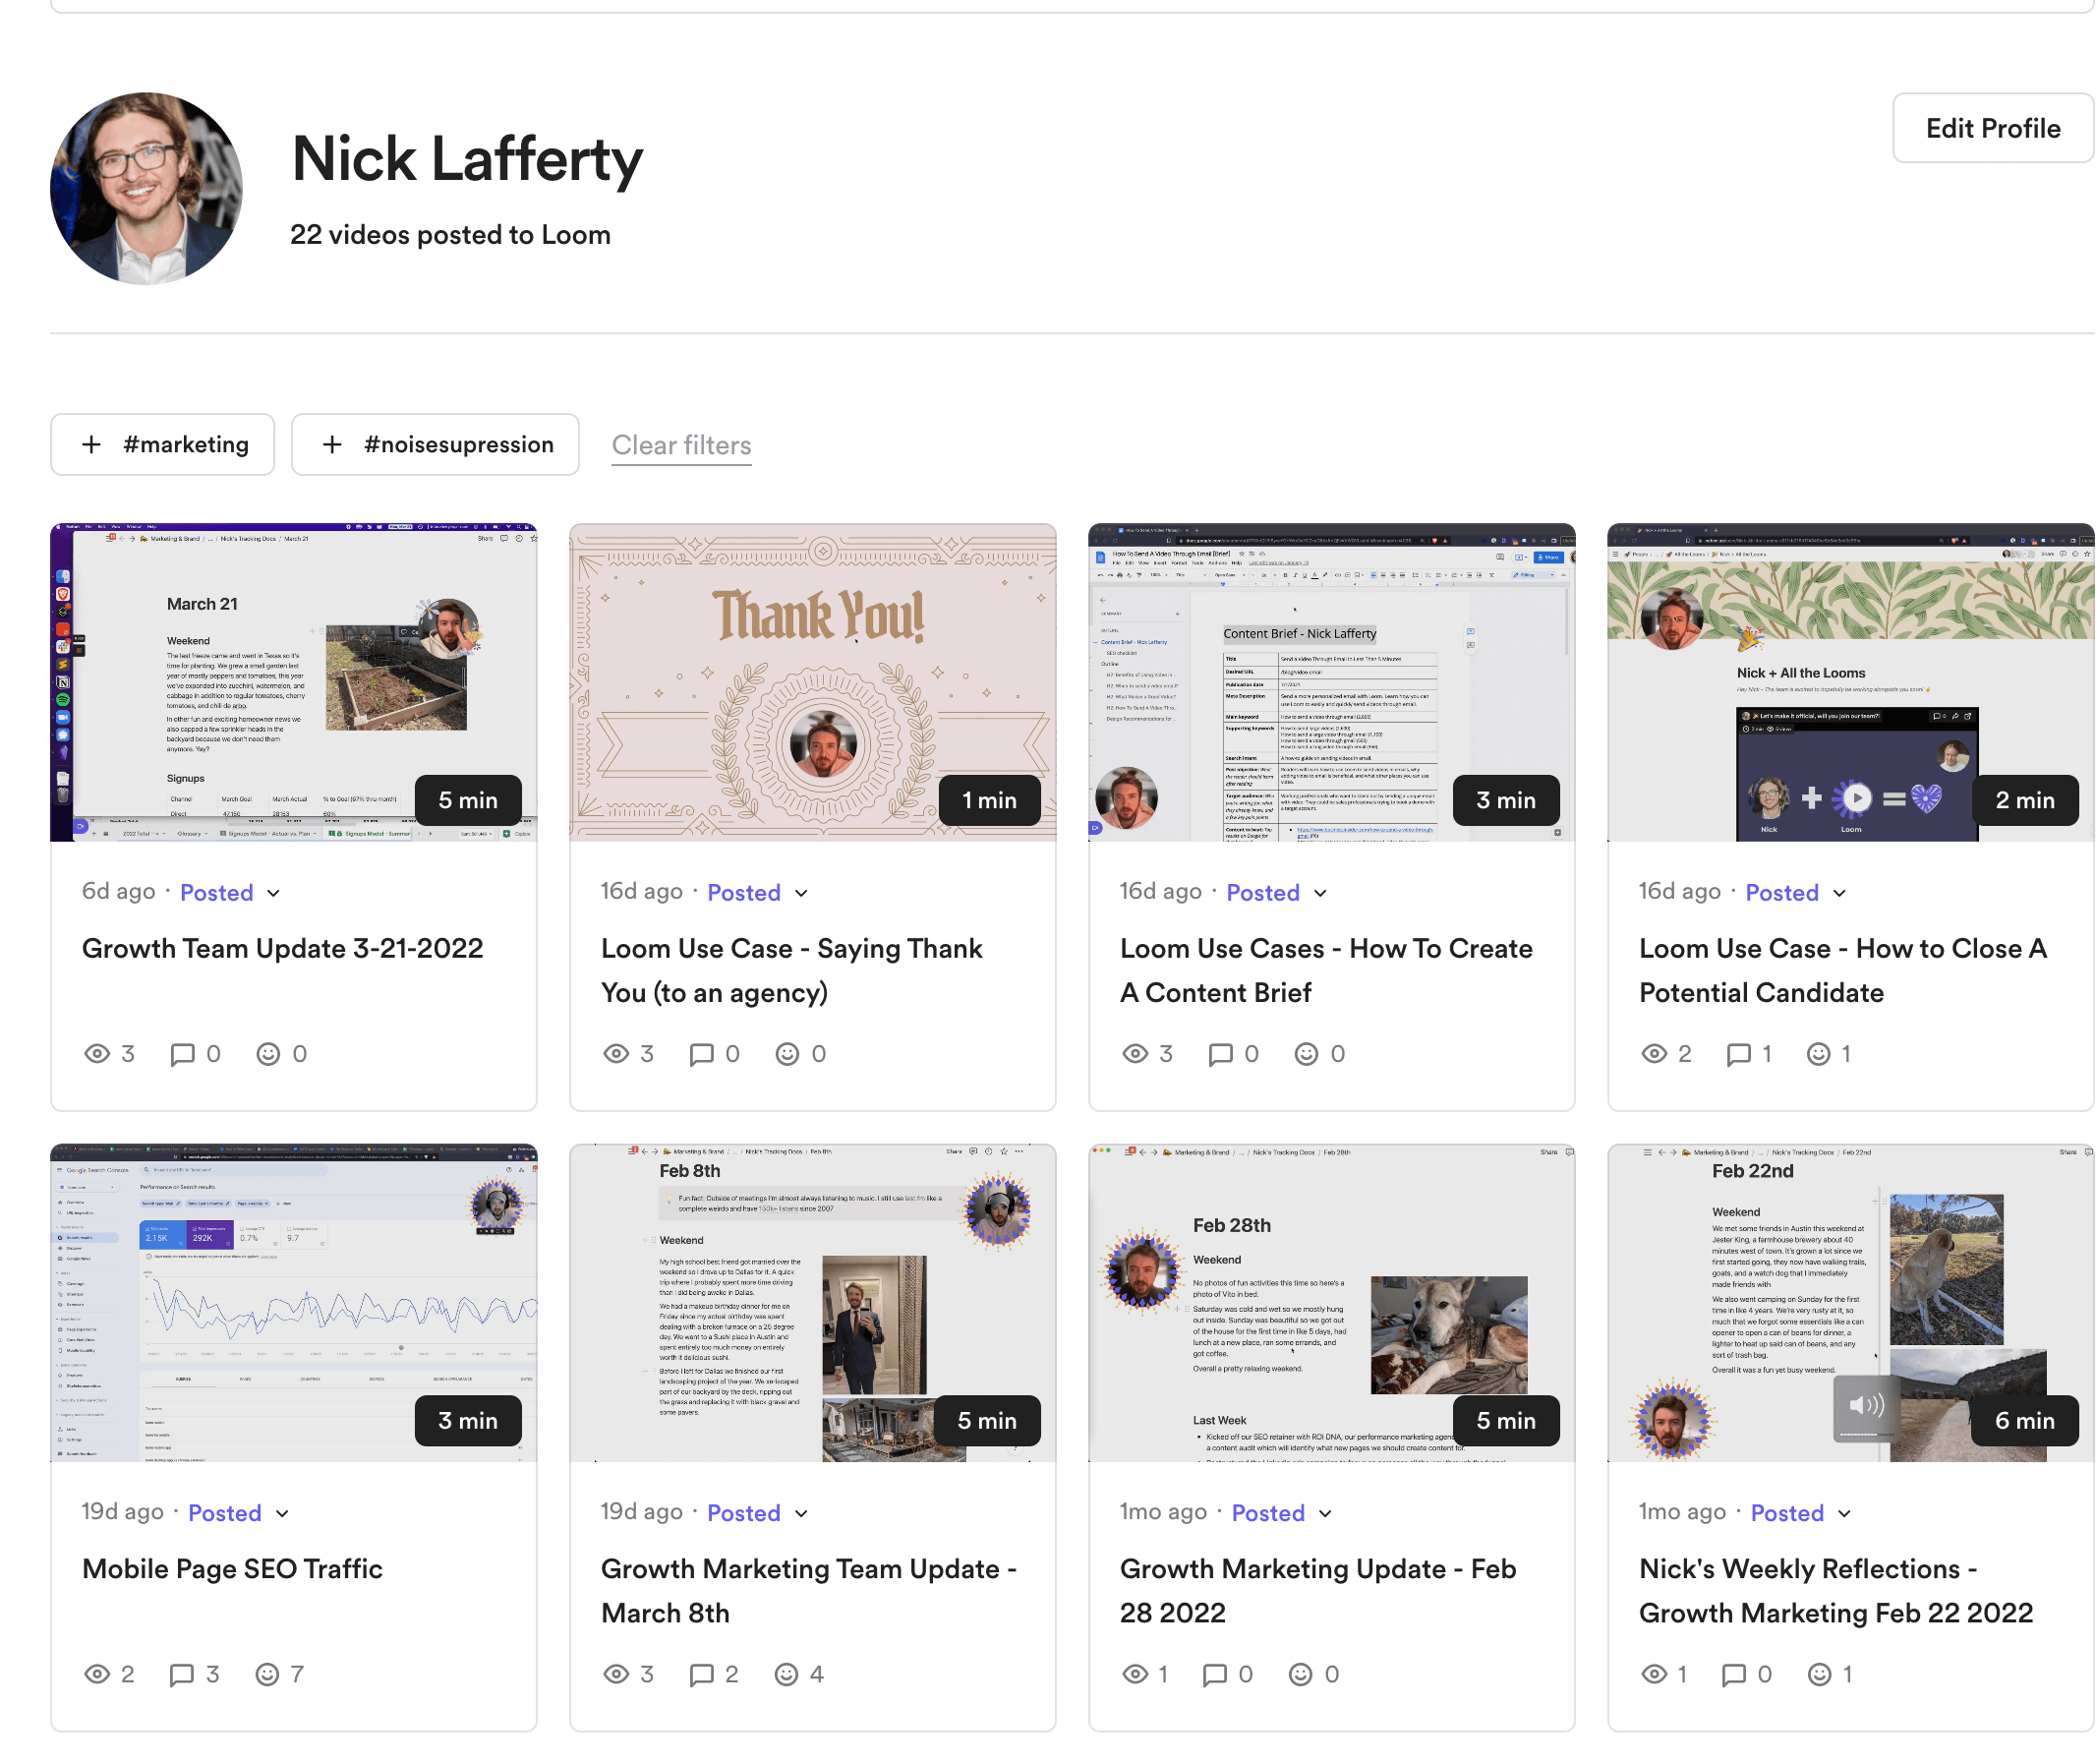
Task: Click reaction smiley on Nick's Weekly Reflections
Action: tap(1820, 1675)
